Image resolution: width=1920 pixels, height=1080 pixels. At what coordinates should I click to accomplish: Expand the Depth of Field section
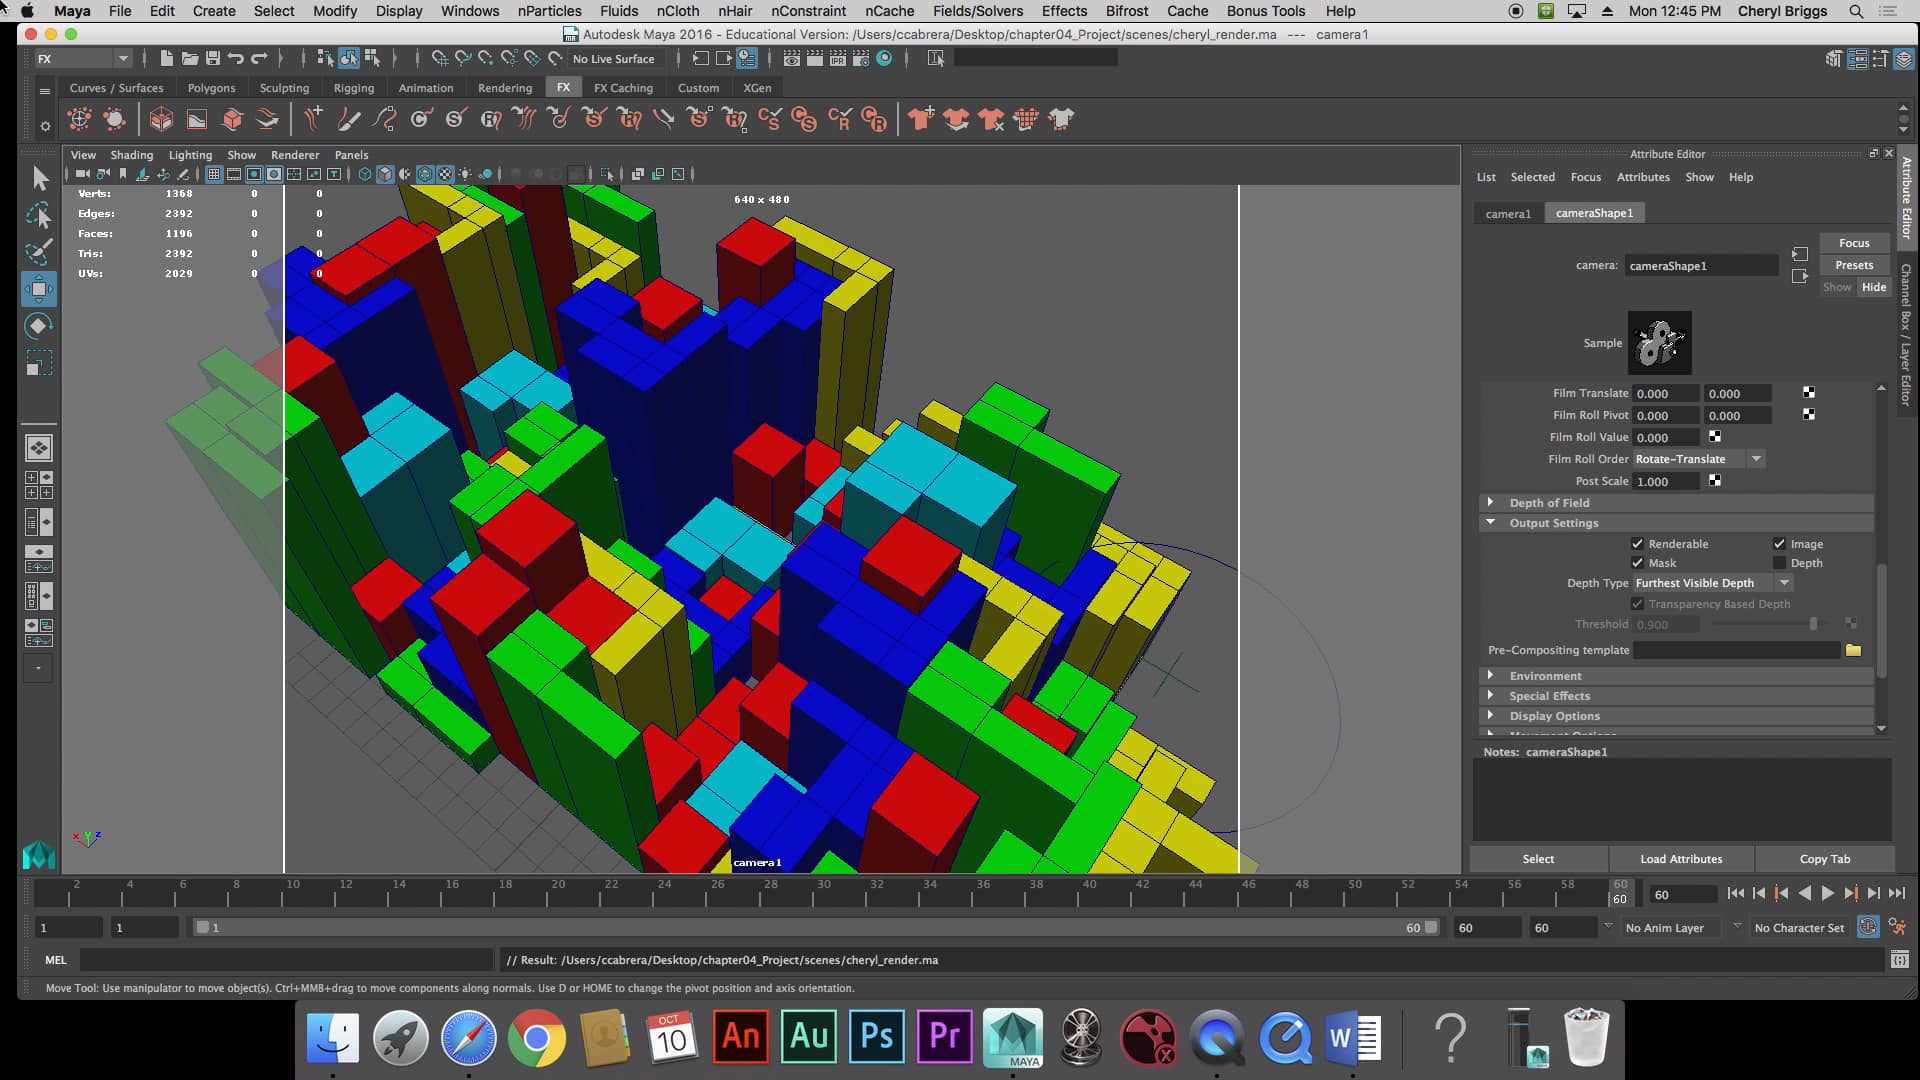(1491, 502)
